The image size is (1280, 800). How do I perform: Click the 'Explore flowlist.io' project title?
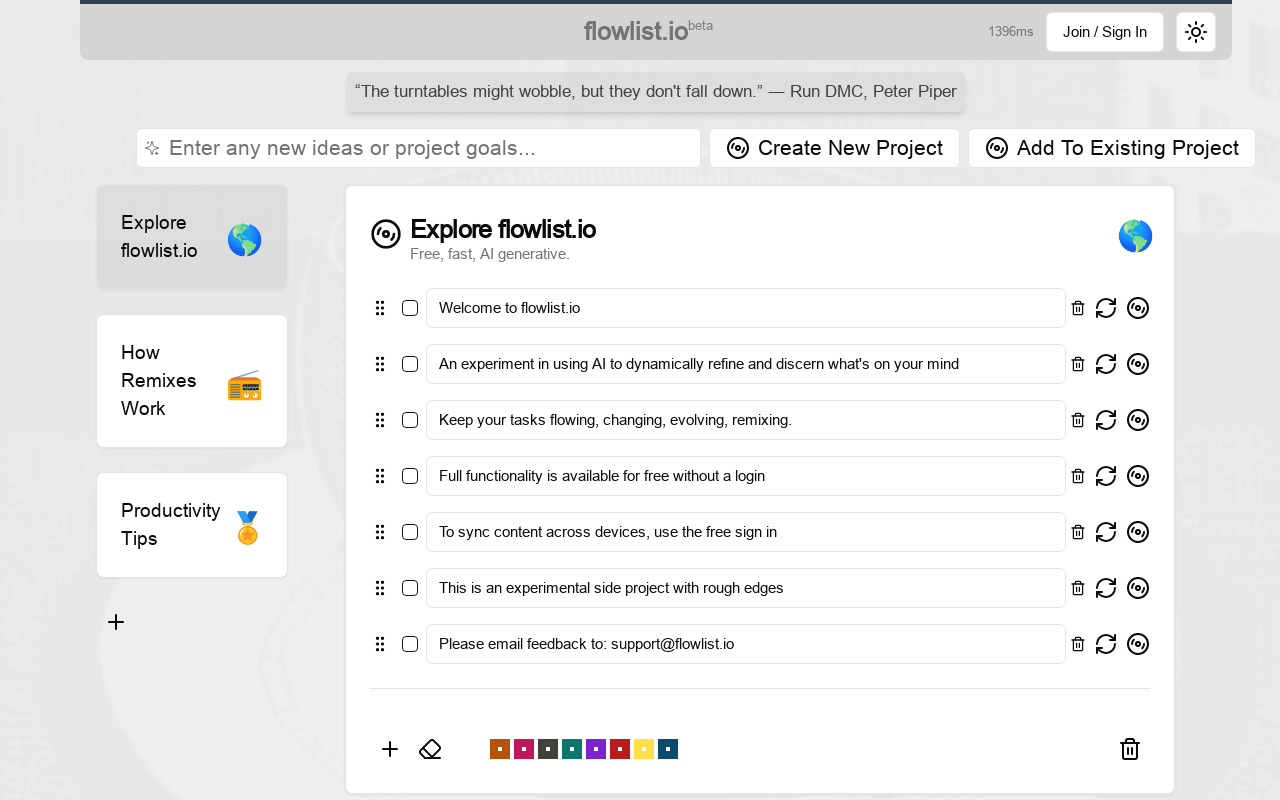pos(503,229)
